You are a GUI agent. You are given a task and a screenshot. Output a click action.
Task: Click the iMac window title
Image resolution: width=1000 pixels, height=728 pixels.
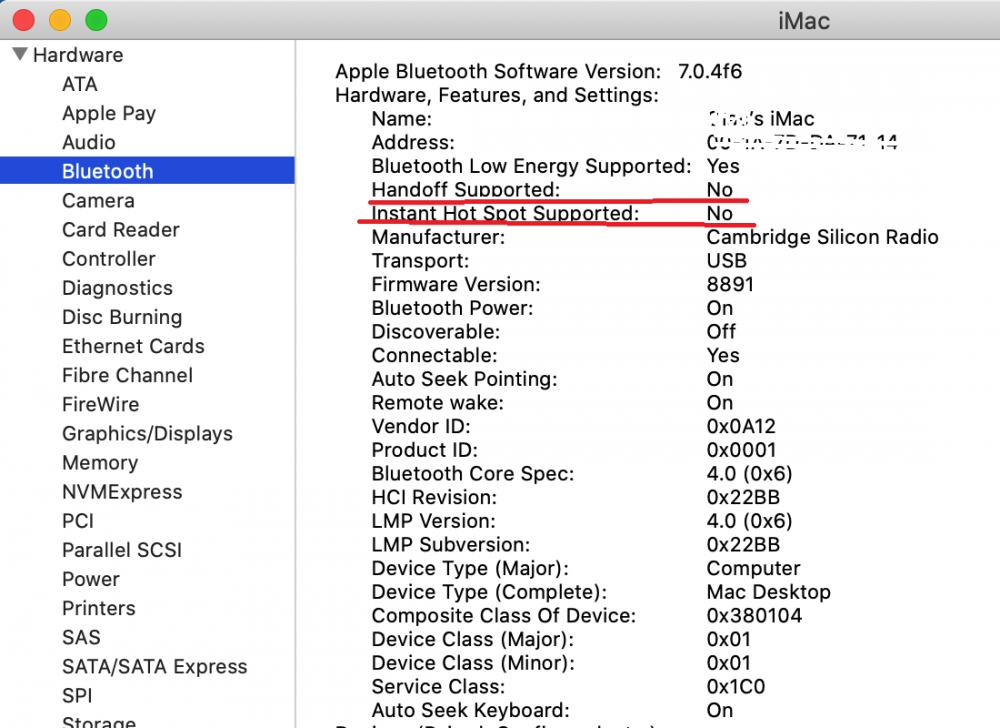click(x=804, y=21)
